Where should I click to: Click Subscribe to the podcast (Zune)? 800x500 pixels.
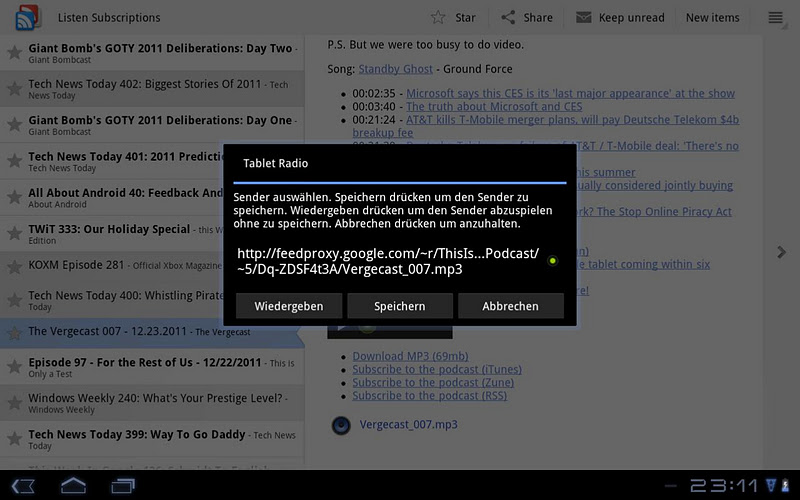(x=433, y=383)
